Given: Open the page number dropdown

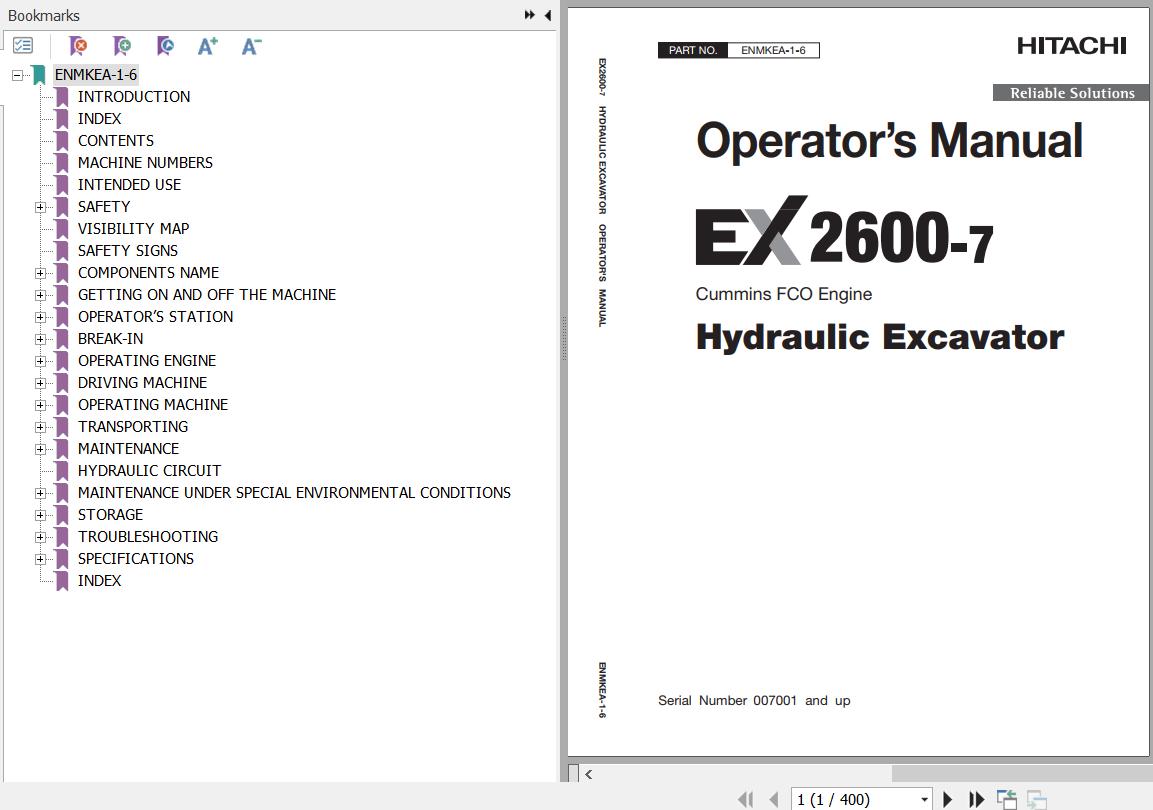Looking at the screenshot, I should (924, 799).
